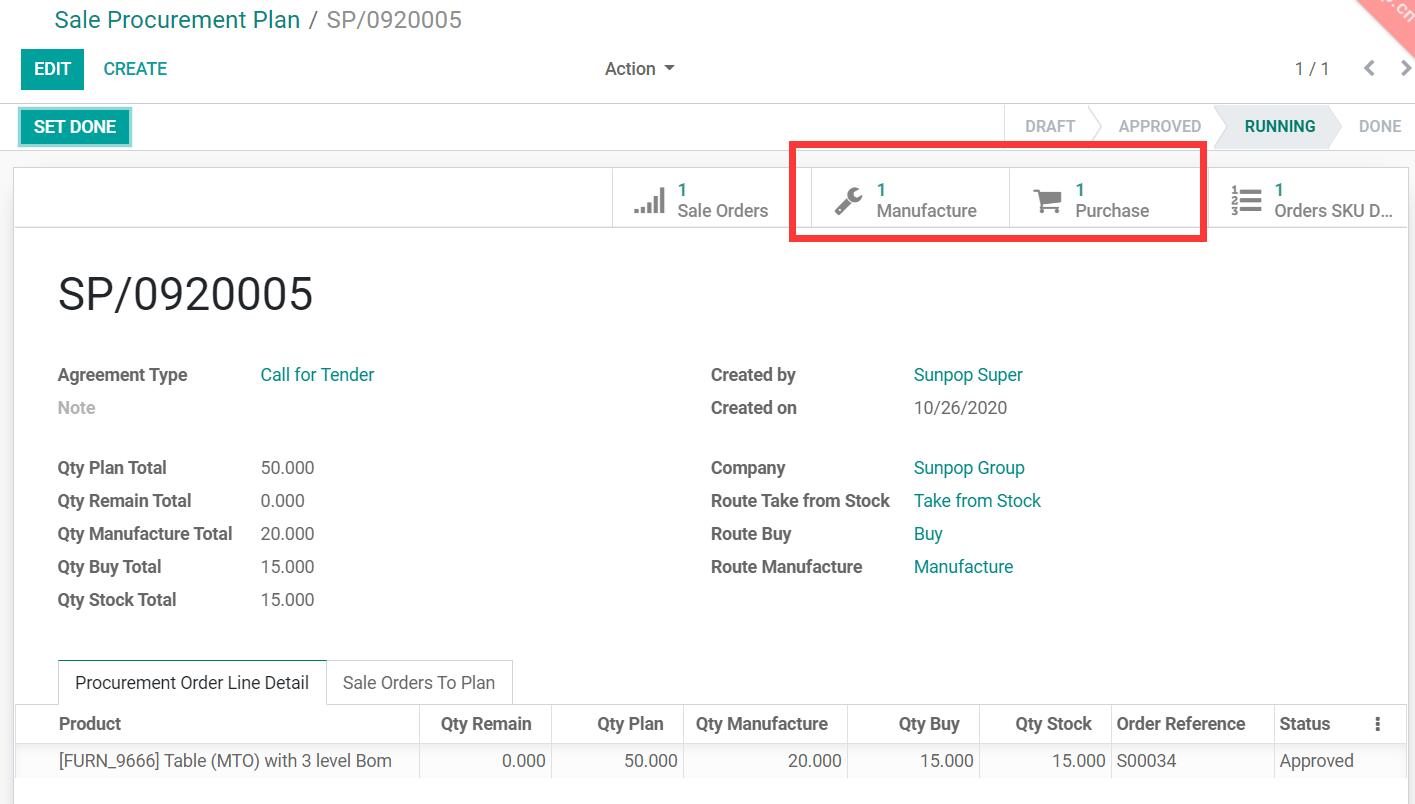
Task: Sort table by Qty Remain column
Action: coord(486,724)
